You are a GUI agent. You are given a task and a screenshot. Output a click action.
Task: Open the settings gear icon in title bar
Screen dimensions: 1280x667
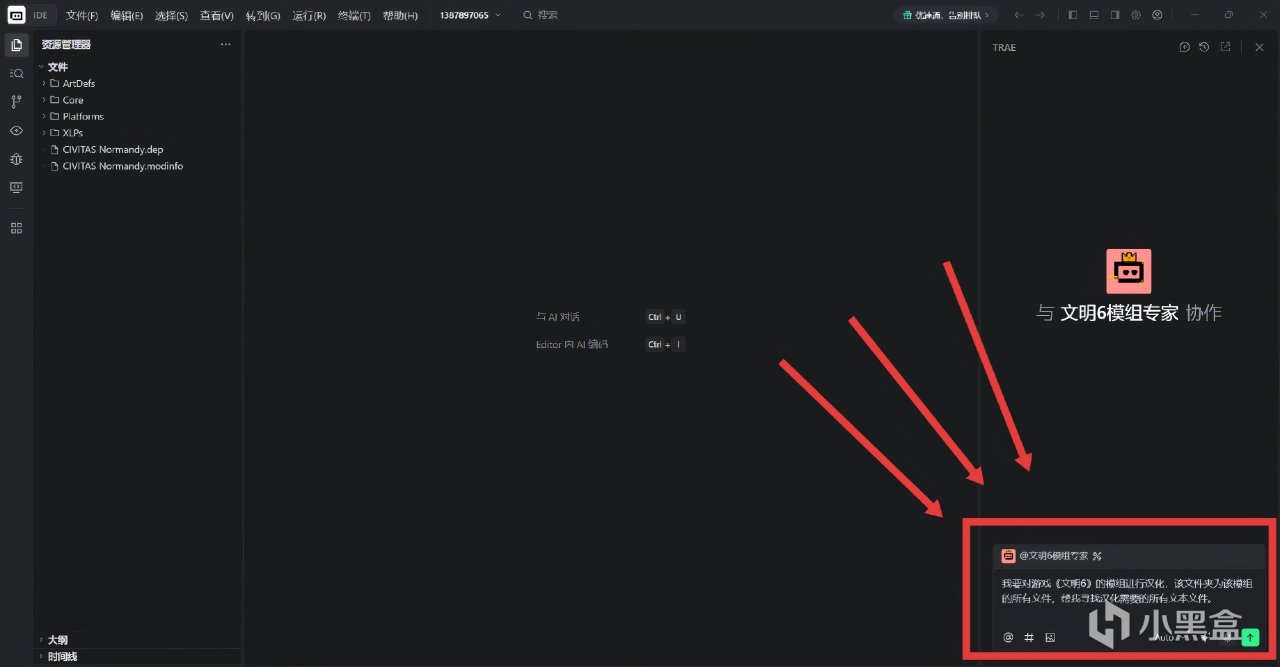coord(1136,15)
